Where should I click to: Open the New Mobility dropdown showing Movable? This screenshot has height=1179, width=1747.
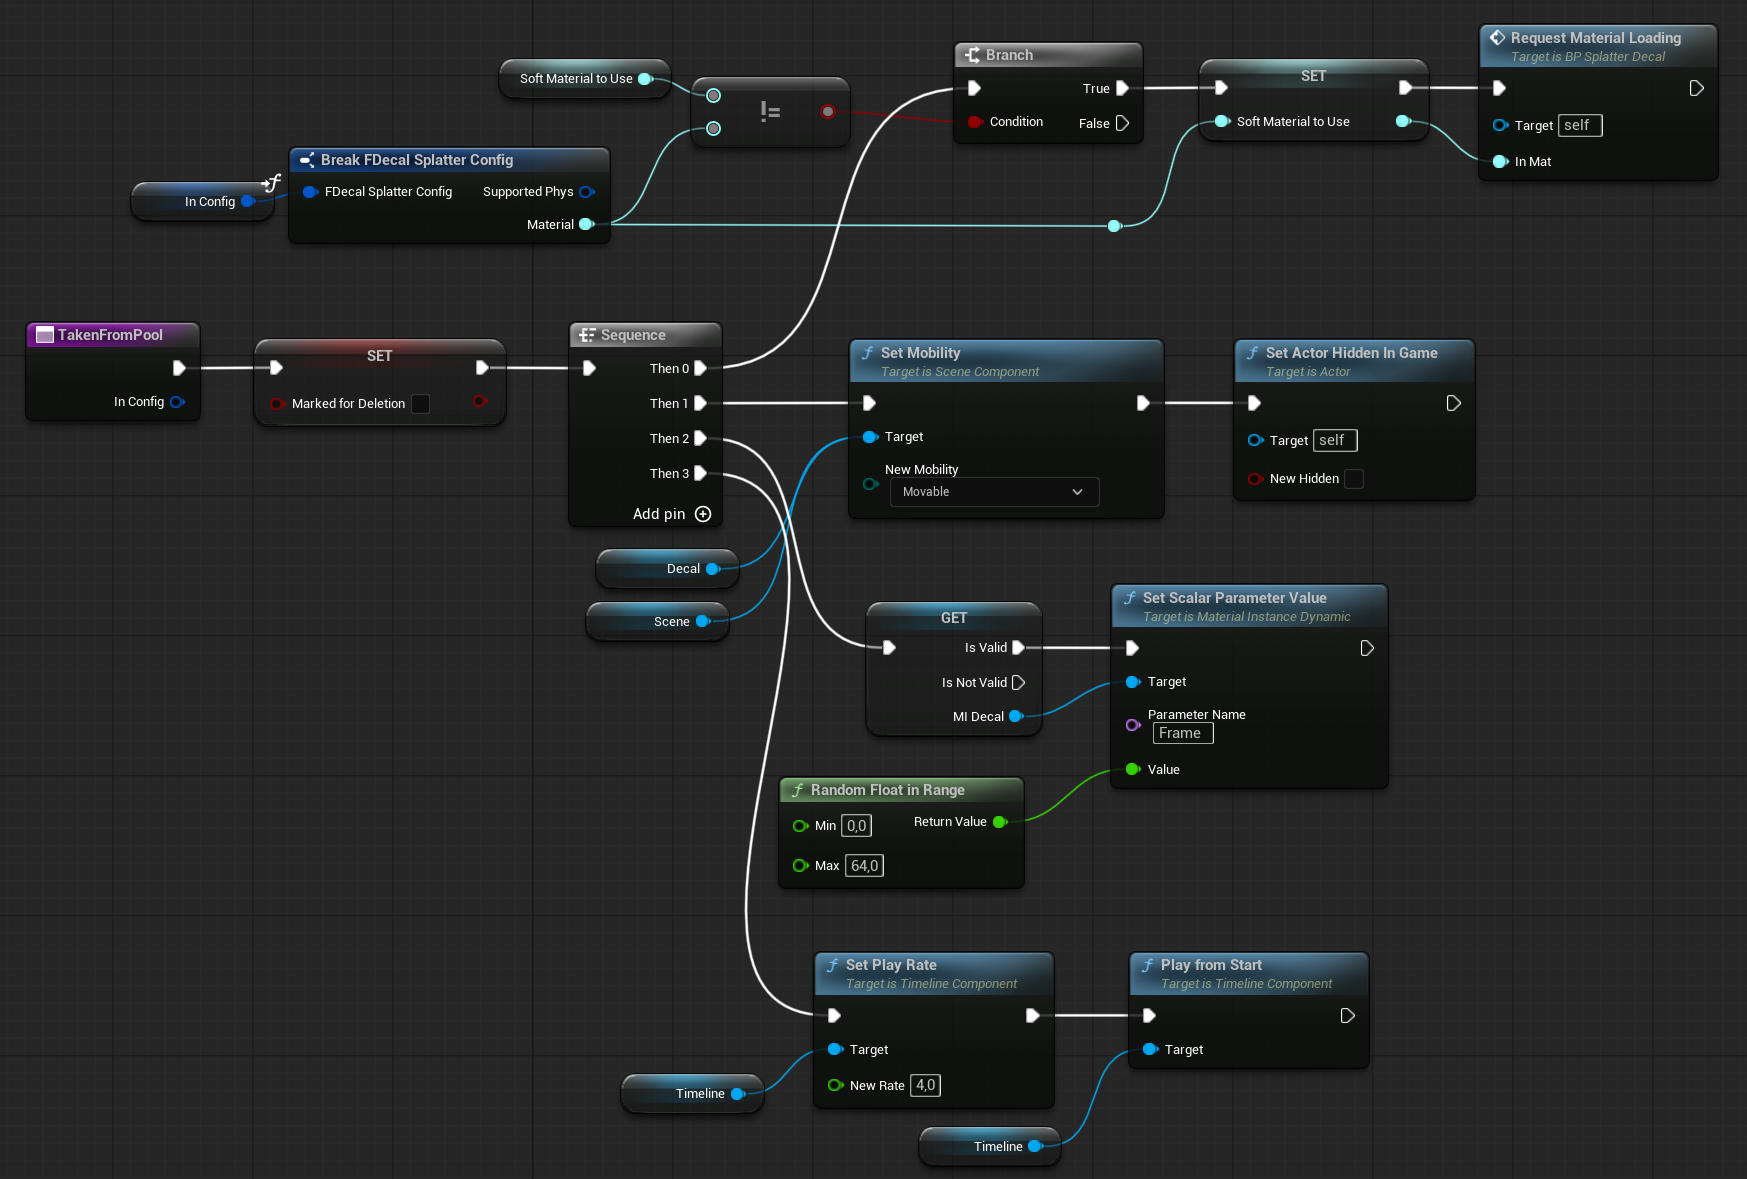coord(993,492)
